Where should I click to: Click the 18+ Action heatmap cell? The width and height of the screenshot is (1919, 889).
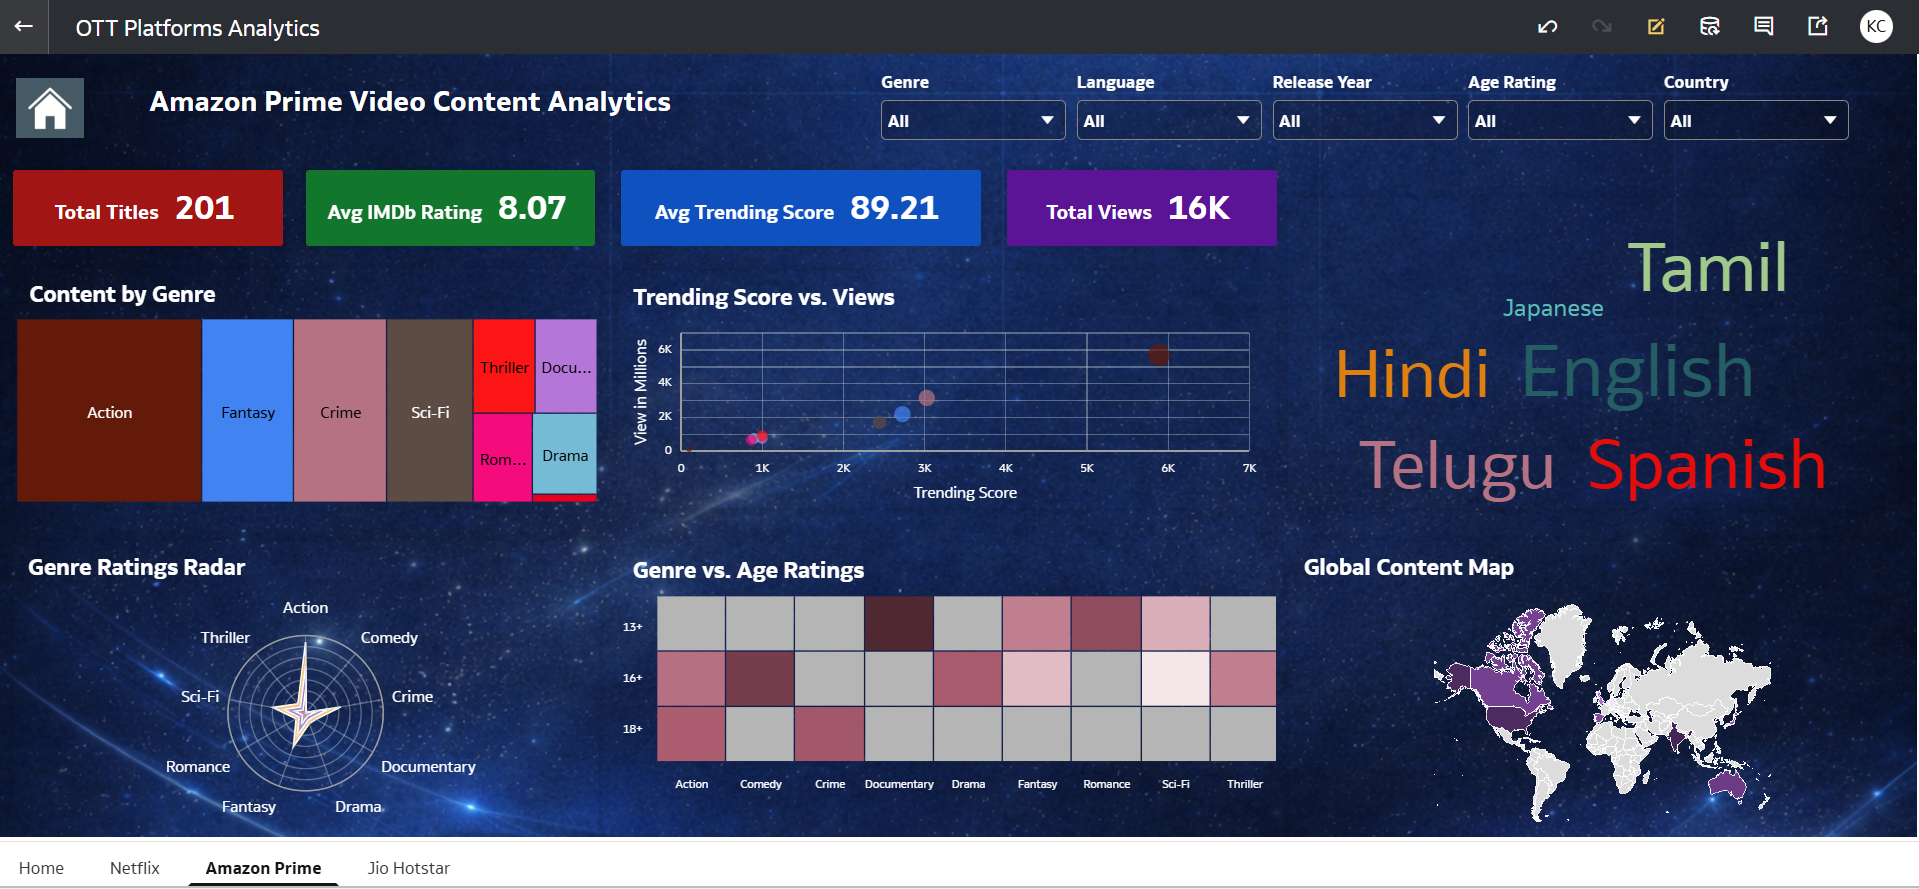pyautogui.click(x=691, y=734)
